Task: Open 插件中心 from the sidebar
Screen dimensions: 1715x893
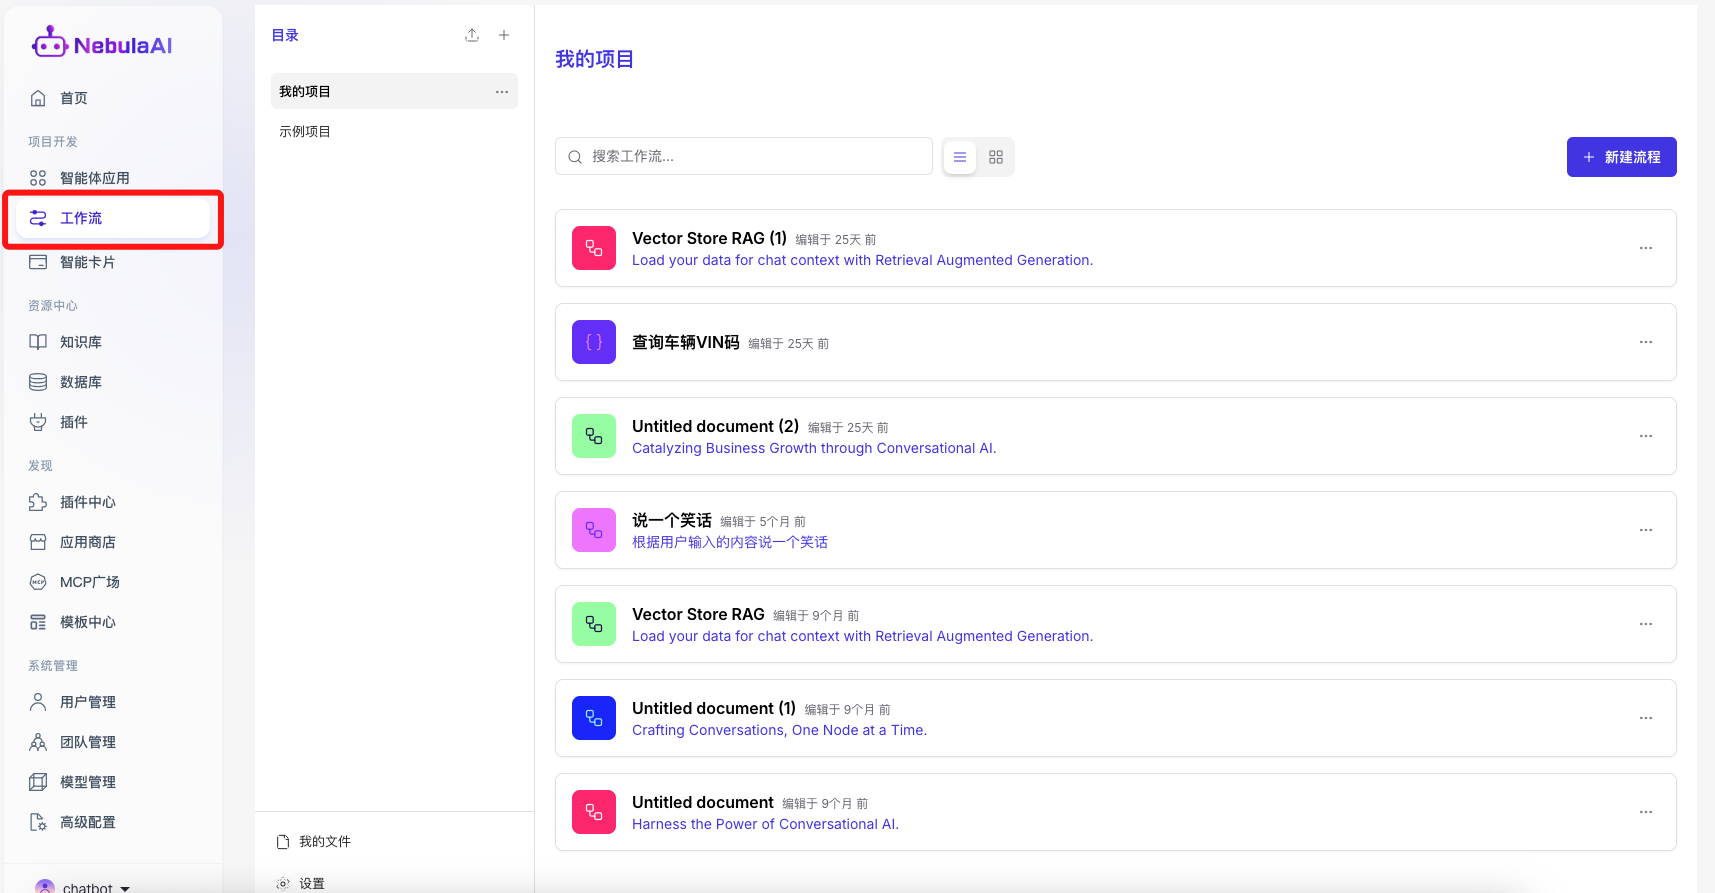Action: coord(87,502)
